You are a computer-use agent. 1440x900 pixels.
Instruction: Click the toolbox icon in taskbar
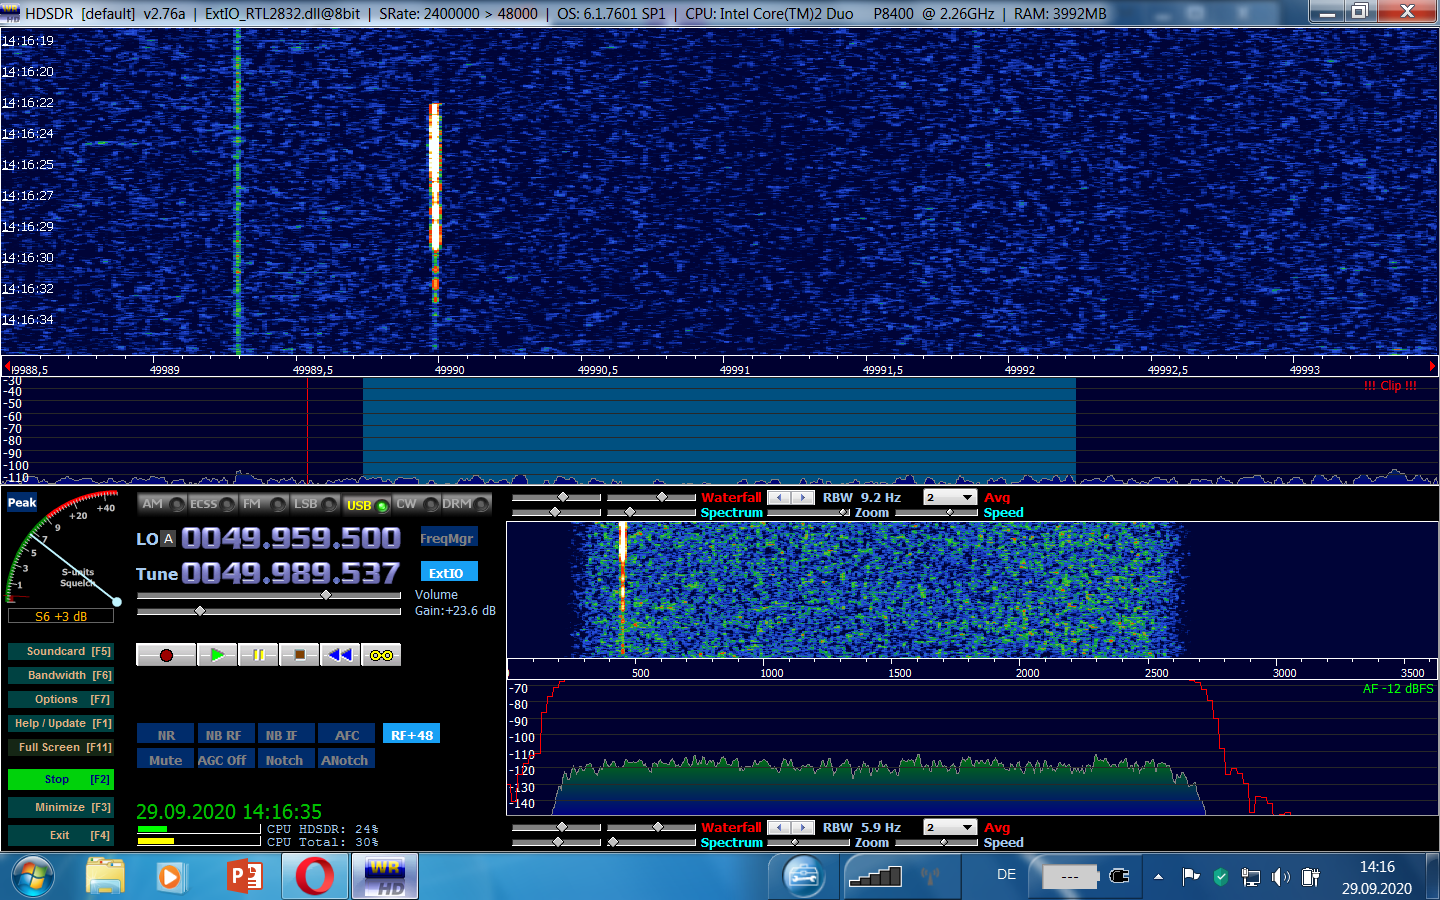click(x=802, y=877)
